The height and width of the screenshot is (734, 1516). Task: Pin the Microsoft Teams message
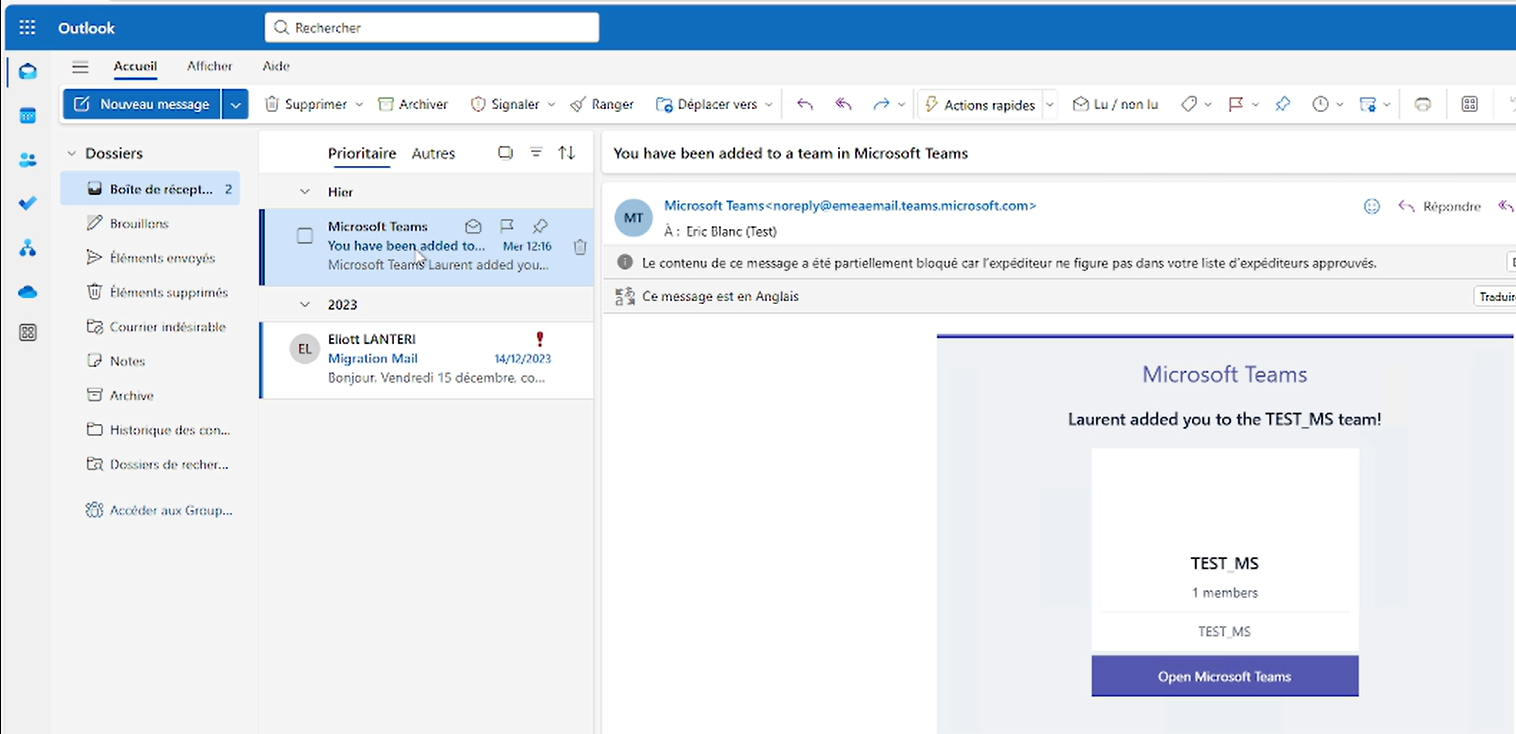540,226
